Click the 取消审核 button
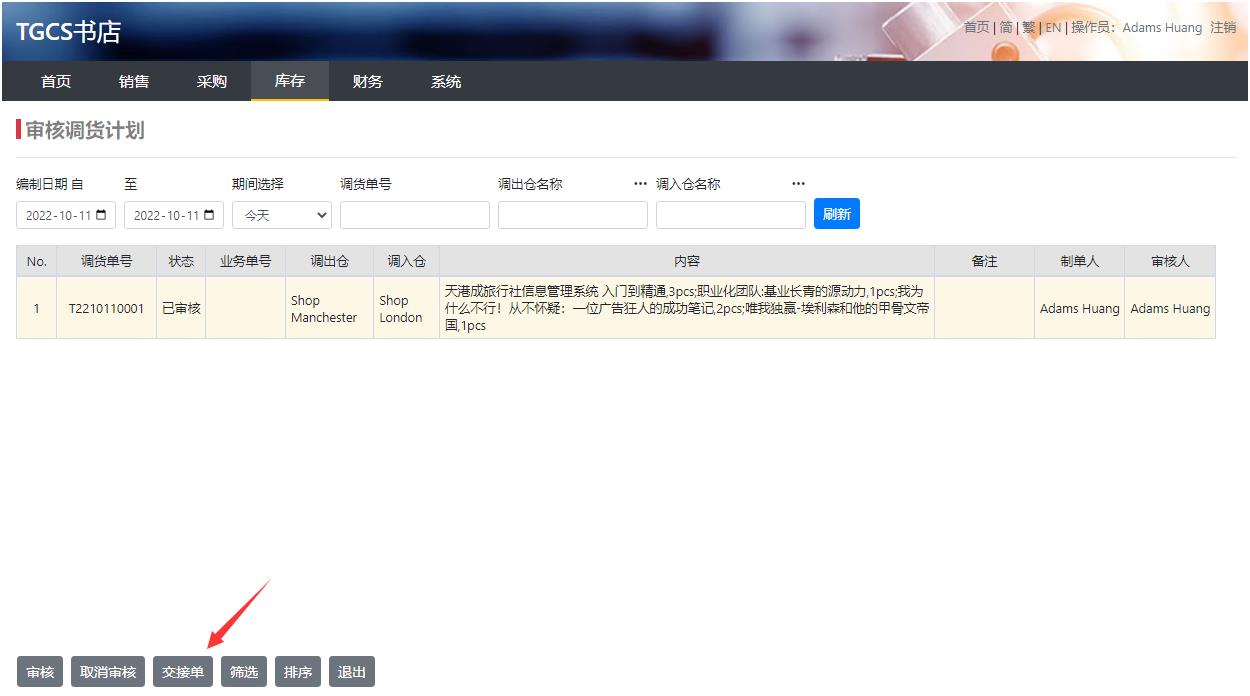The width and height of the screenshot is (1250, 696). point(108,672)
